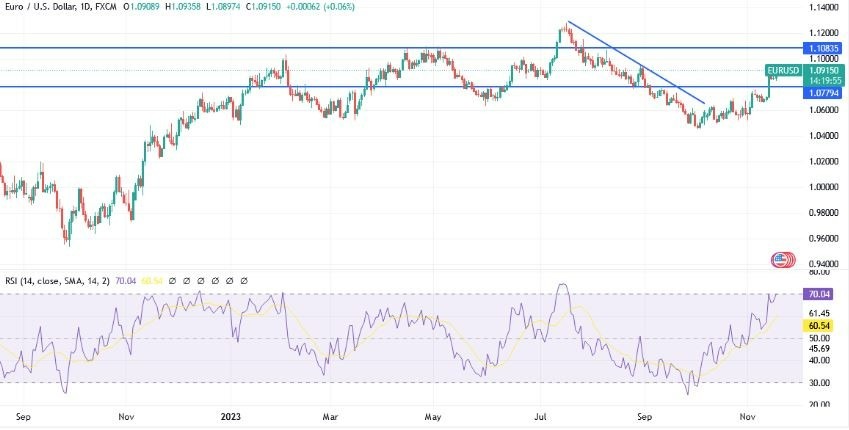849x430 pixels.
Task: Click the 20.00 RSI axis label
Action: click(819, 405)
